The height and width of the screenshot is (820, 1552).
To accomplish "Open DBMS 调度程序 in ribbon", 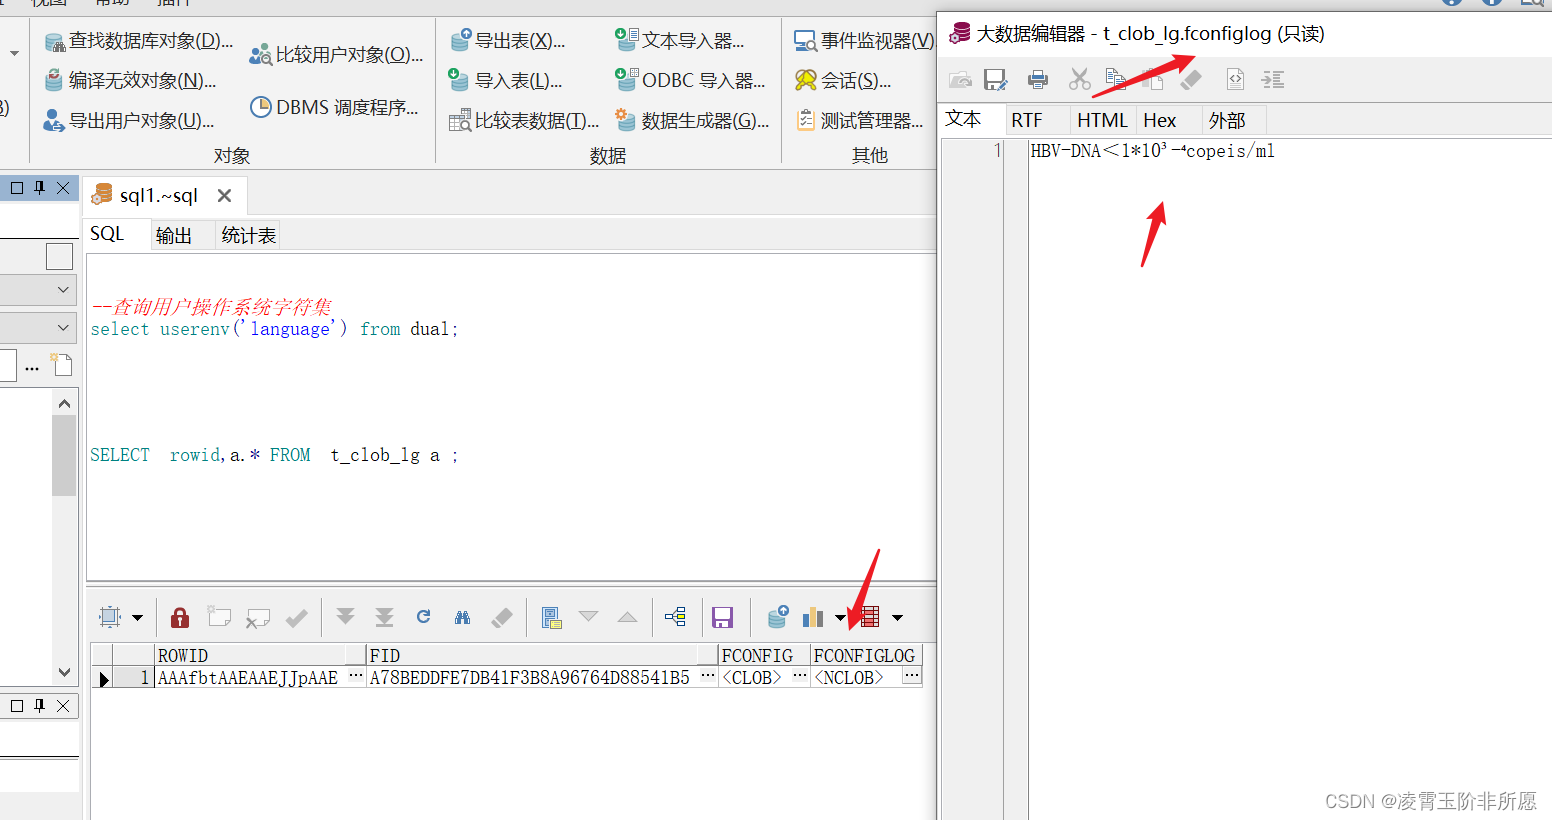I will (x=335, y=107).
